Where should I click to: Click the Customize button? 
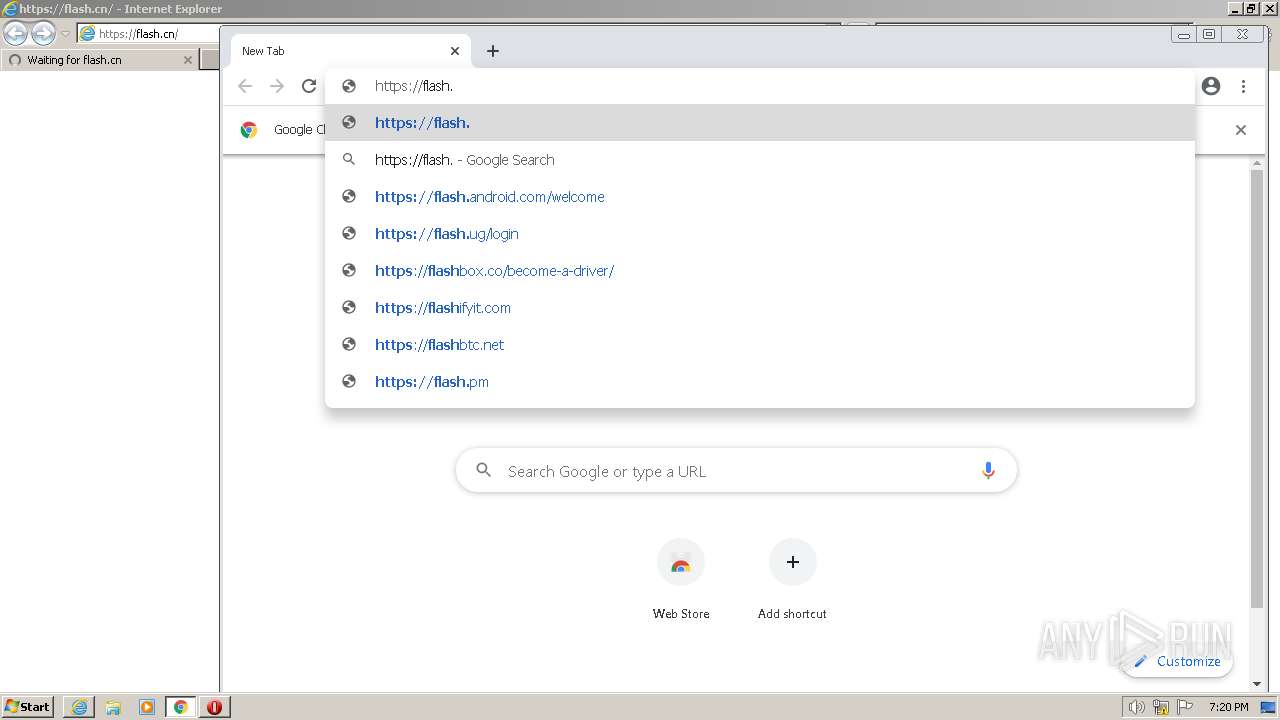pos(1177,661)
